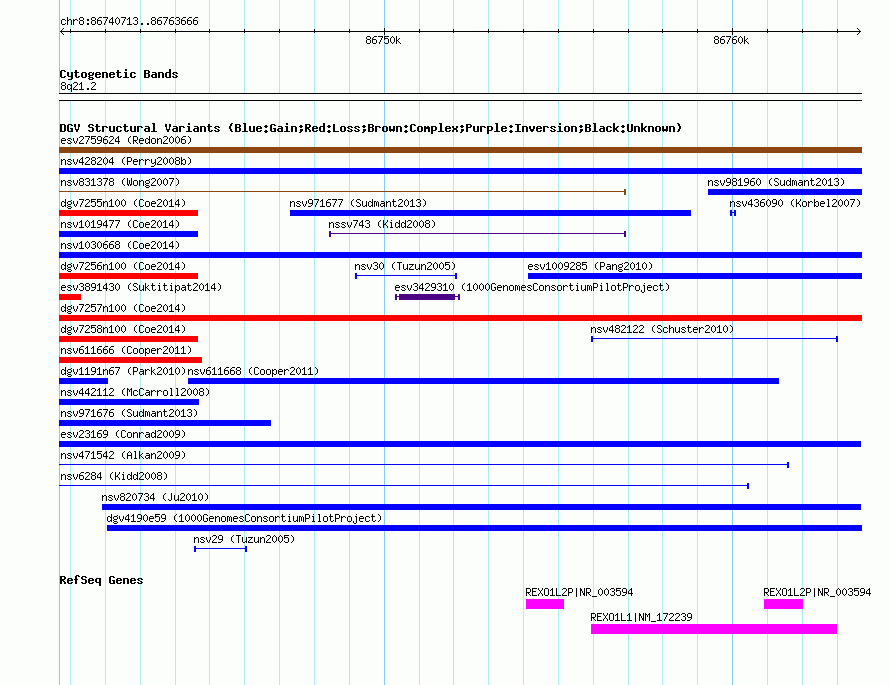Select the 8q21.2 band label
The height and width of the screenshot is (685, 890).
[x=78, y=86]
